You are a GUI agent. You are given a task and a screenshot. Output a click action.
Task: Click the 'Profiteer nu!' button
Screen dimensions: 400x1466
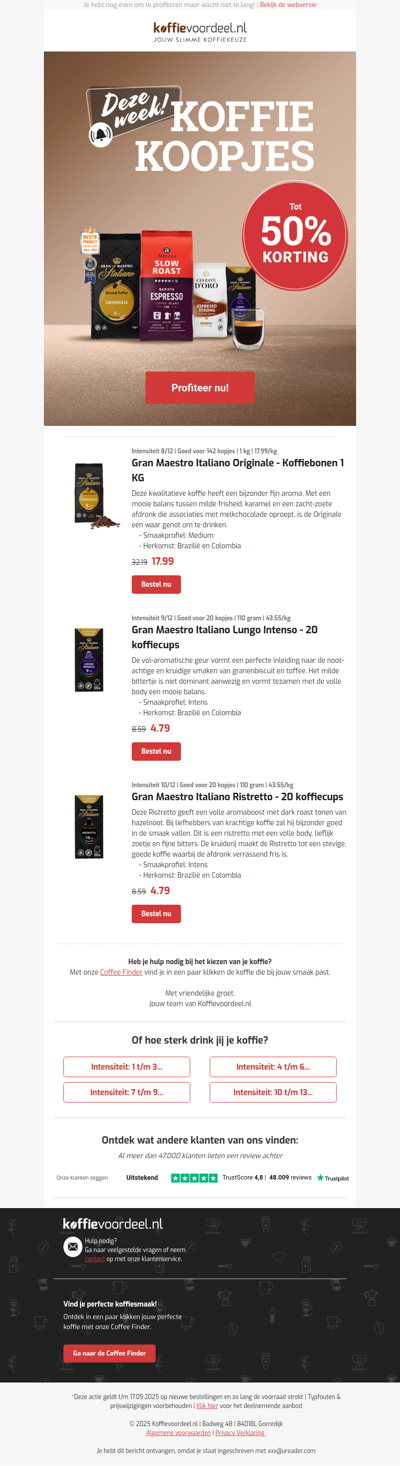tap(200, 387)
